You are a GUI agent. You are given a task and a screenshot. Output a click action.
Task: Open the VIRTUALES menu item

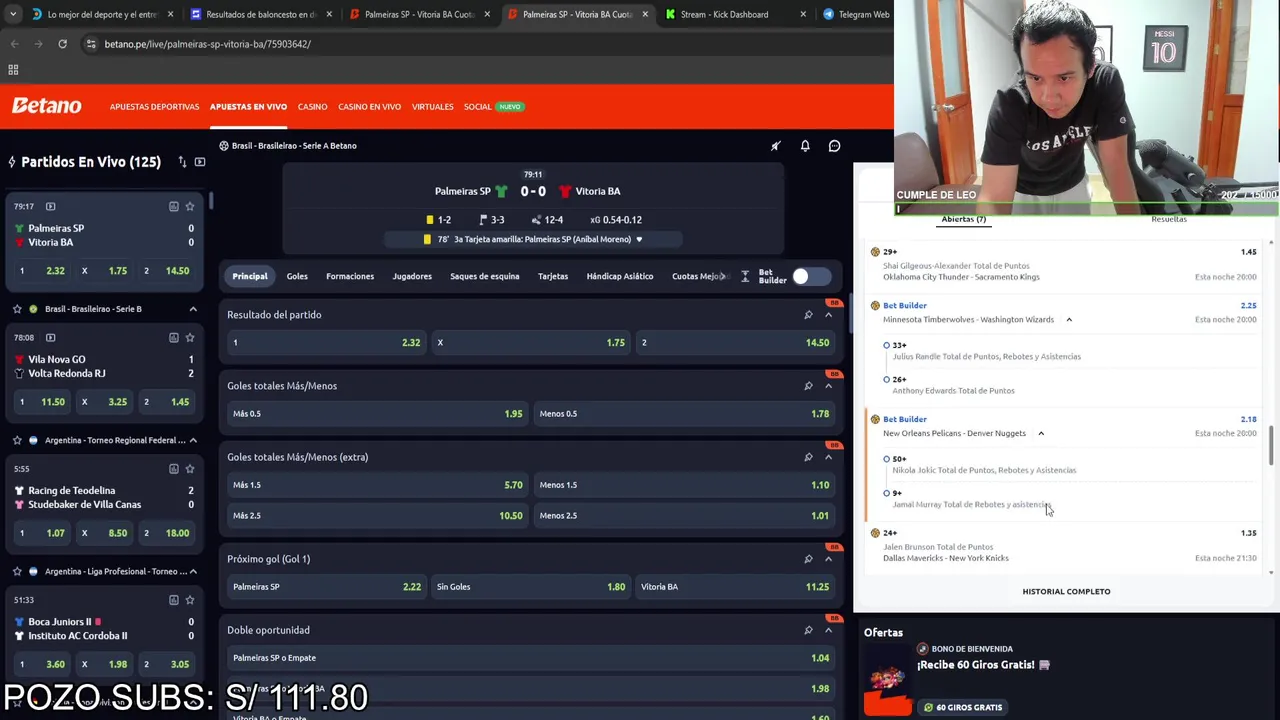[432, 106]
